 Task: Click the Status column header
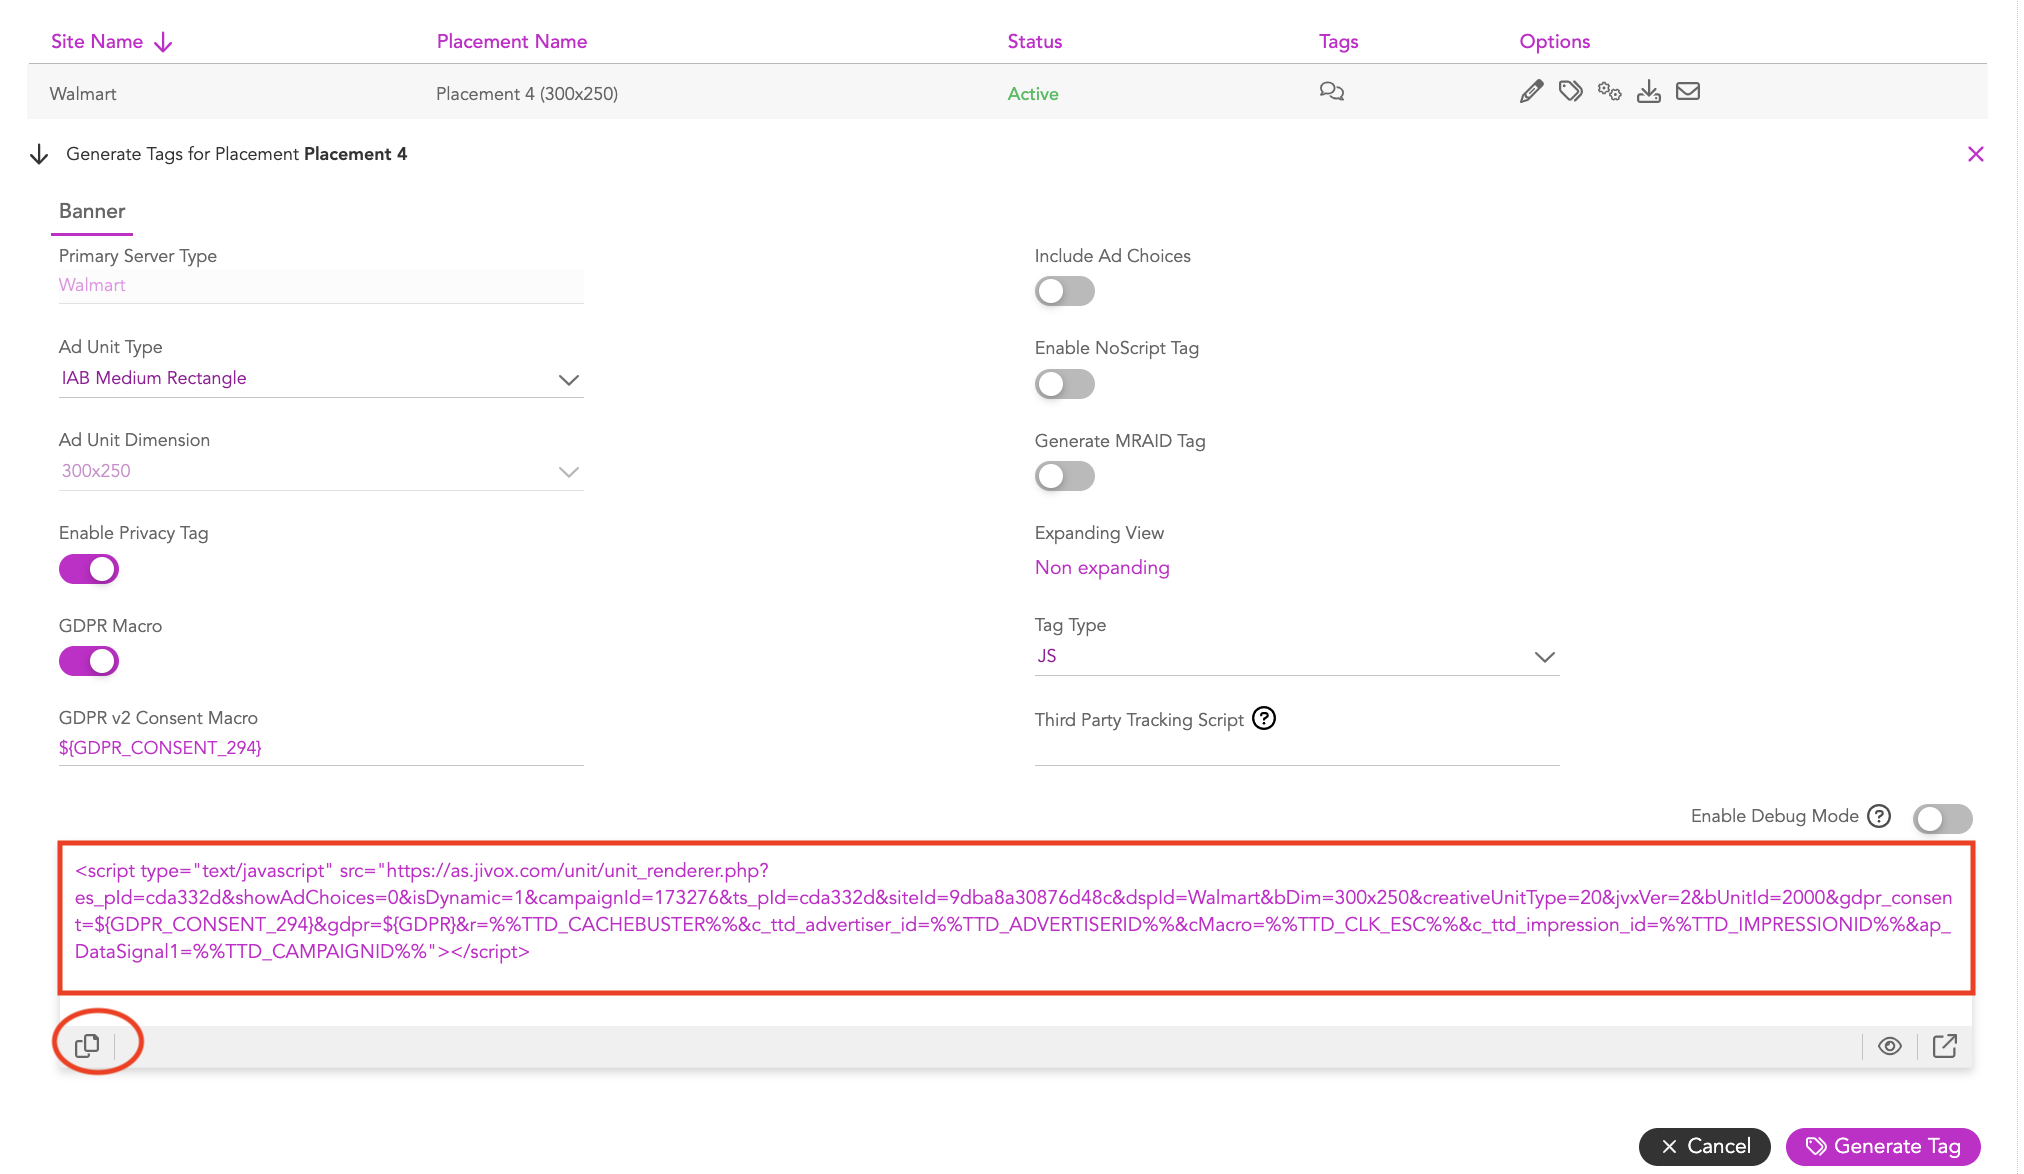[1034, 42]
